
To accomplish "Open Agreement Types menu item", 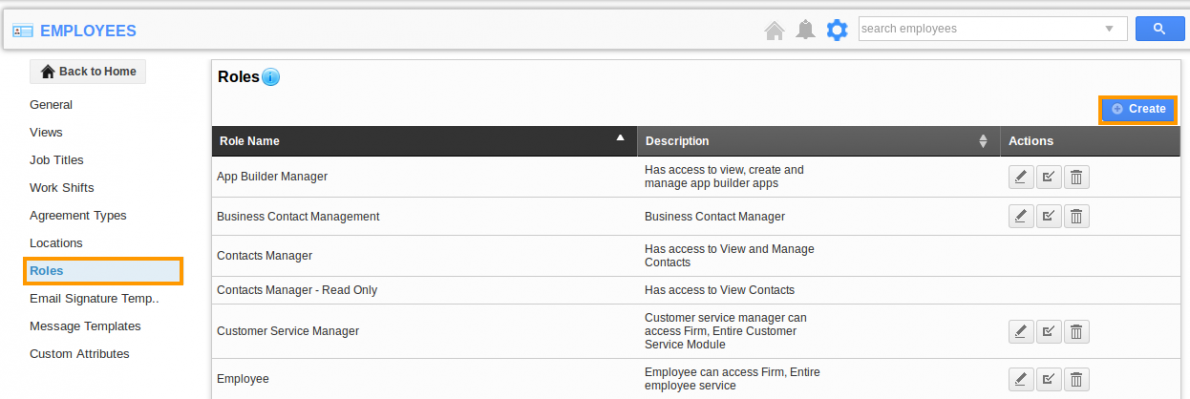I will (78, 215).
